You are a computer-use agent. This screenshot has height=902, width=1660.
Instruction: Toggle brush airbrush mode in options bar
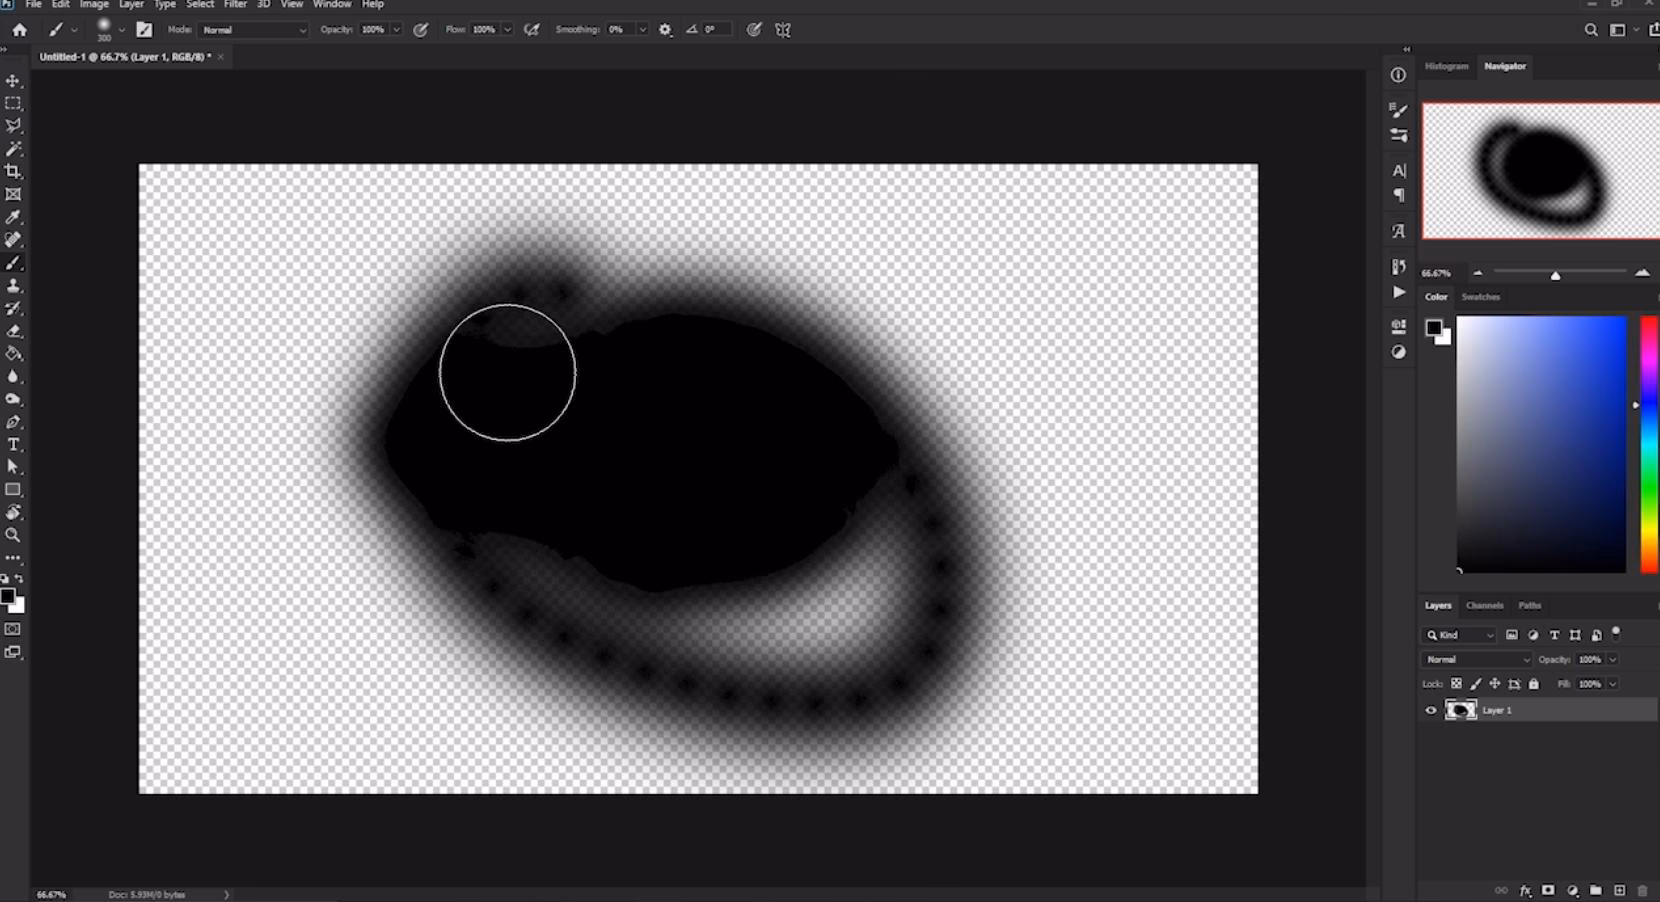click(531, 29)
